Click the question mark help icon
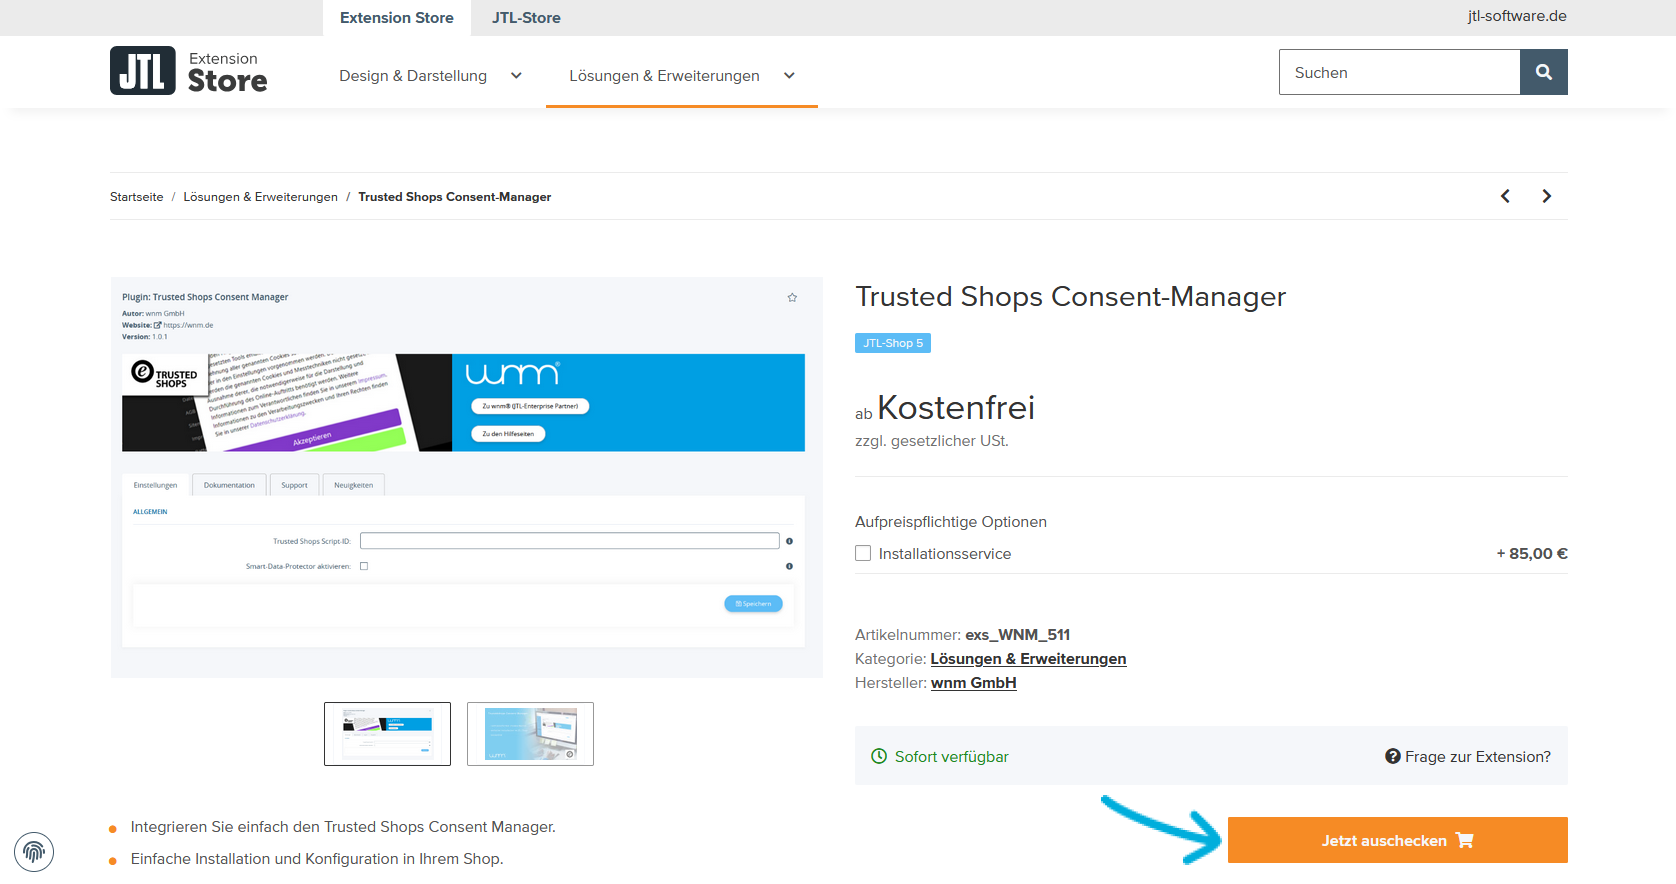Viewport: 1676px width, 884px height. tap(1392, 756)
